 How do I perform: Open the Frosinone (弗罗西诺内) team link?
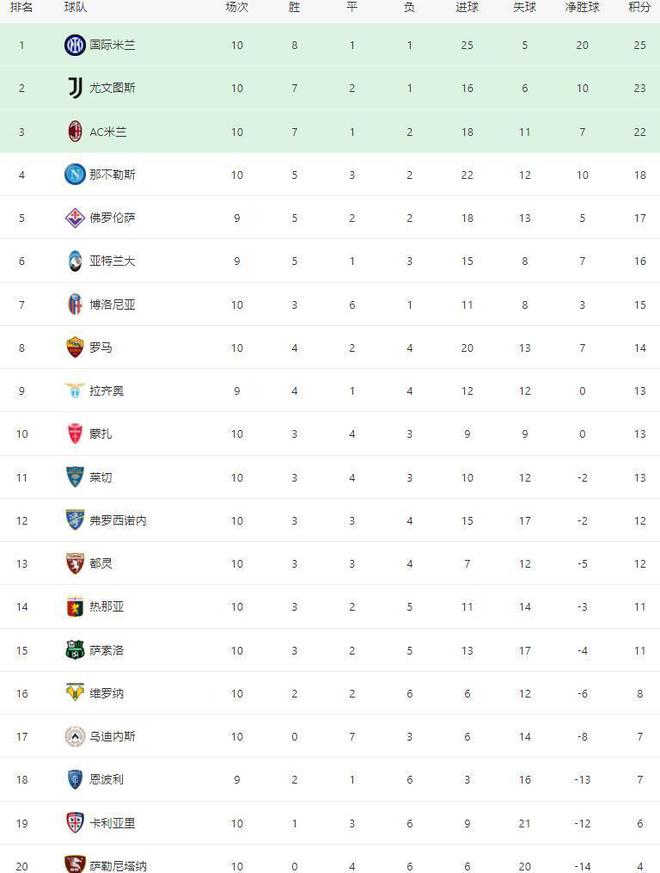[x=118, y=520]
